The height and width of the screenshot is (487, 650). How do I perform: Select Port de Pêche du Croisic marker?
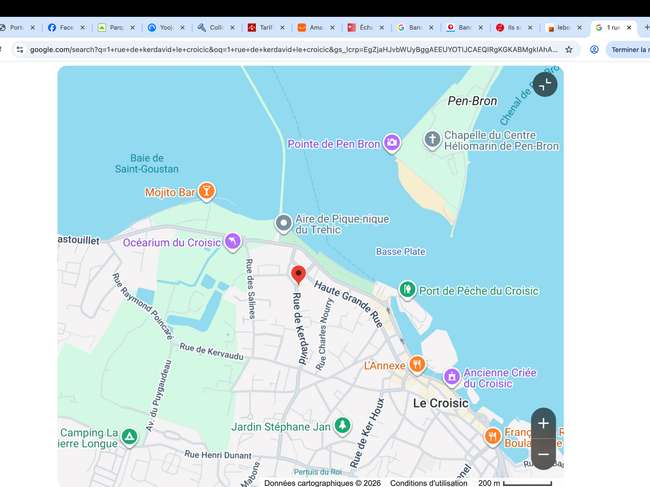pos(407,289)
